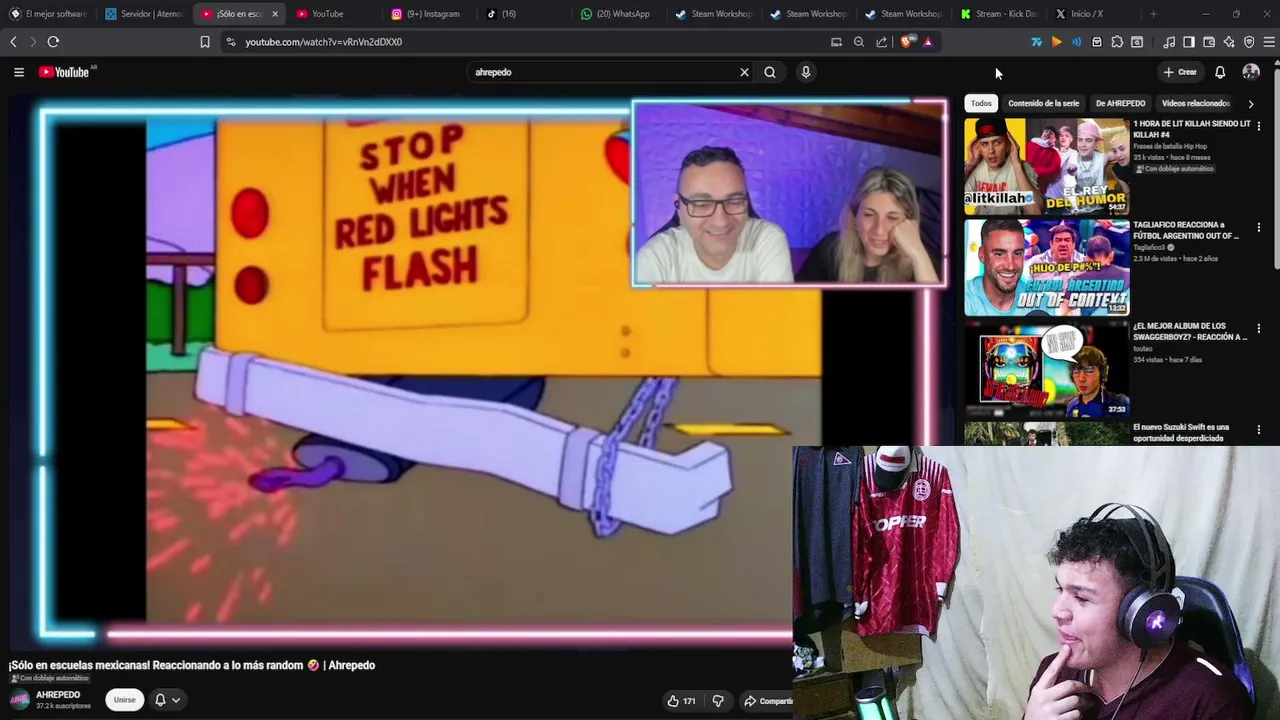The image size is (1280, 720).
Task: Open Lit Killah video thumbnail
Action: 1047,166
